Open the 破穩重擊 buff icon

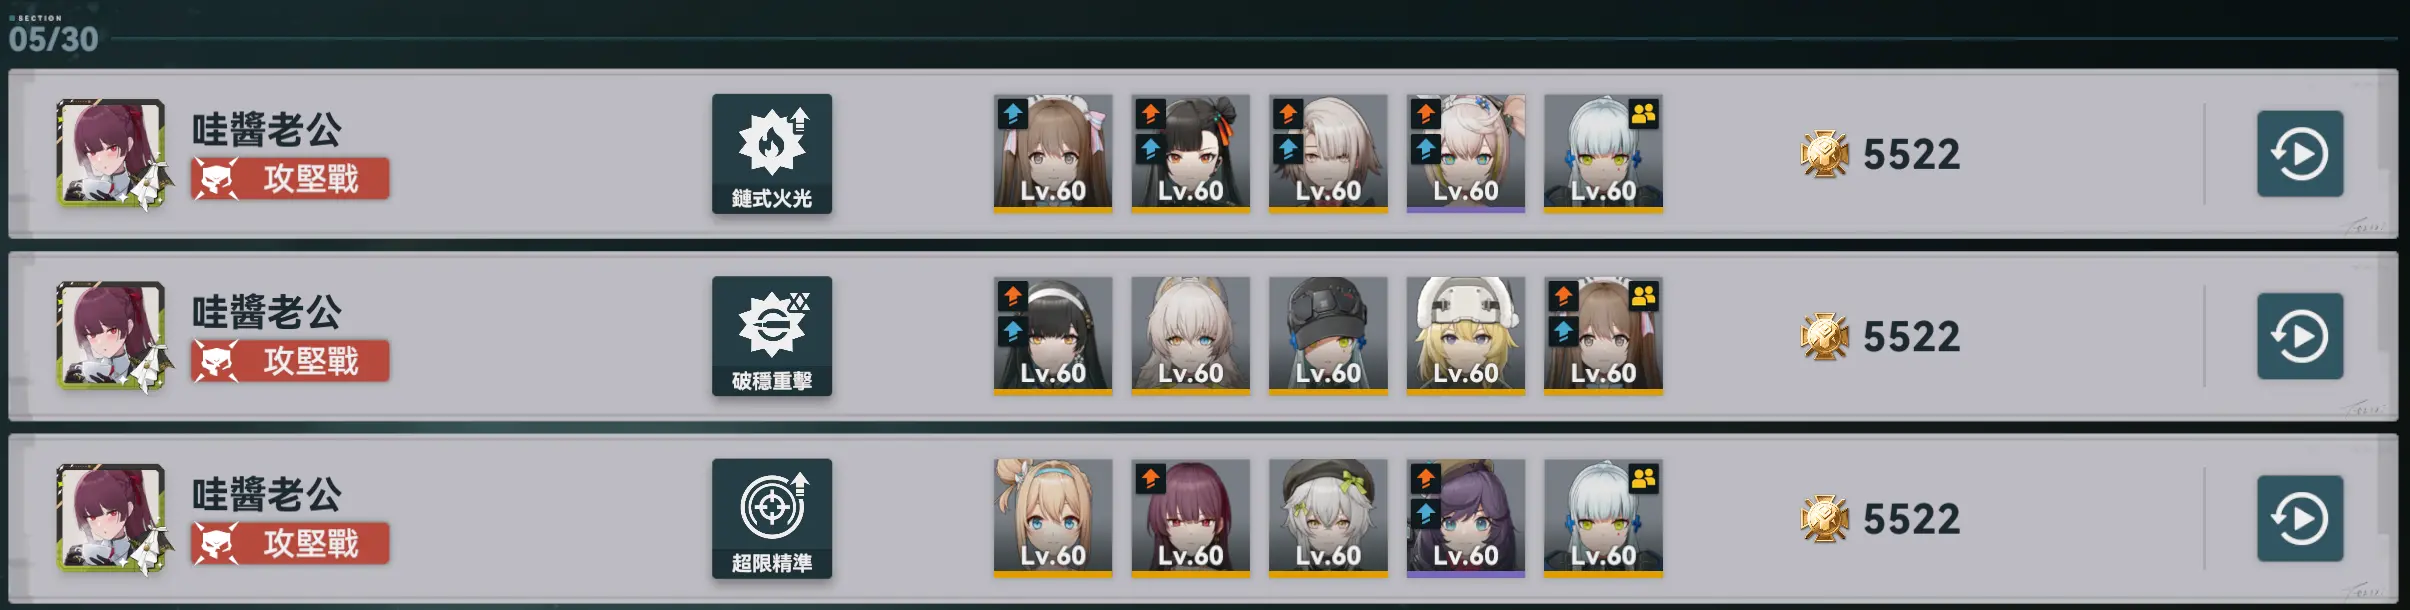tap(771, 336)
